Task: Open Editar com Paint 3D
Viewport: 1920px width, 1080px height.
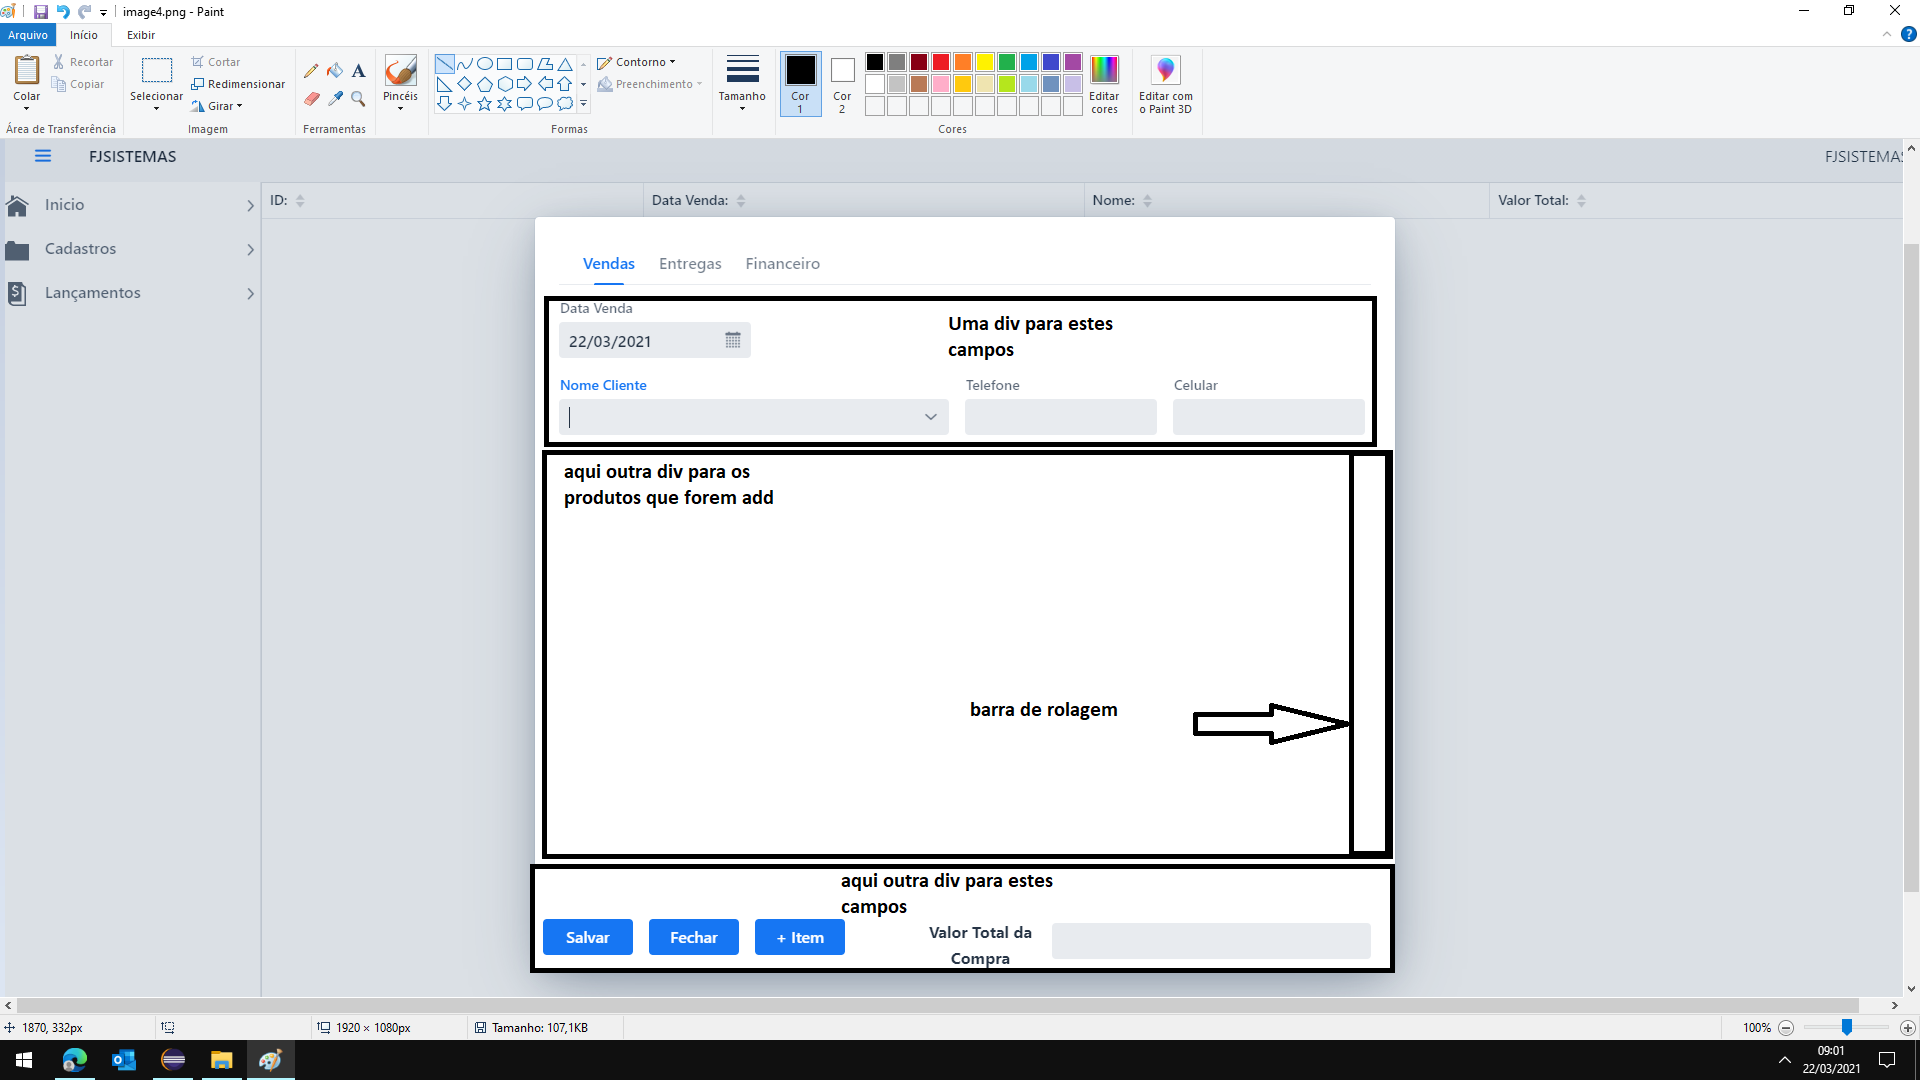Action: 1165,84
